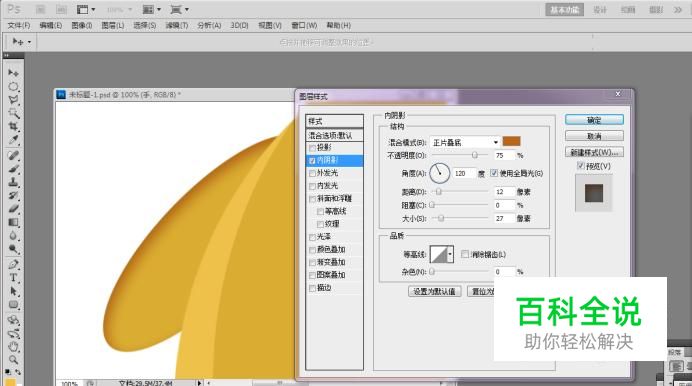
Task: Select the Dodge tool
Action: coord(13,249)
